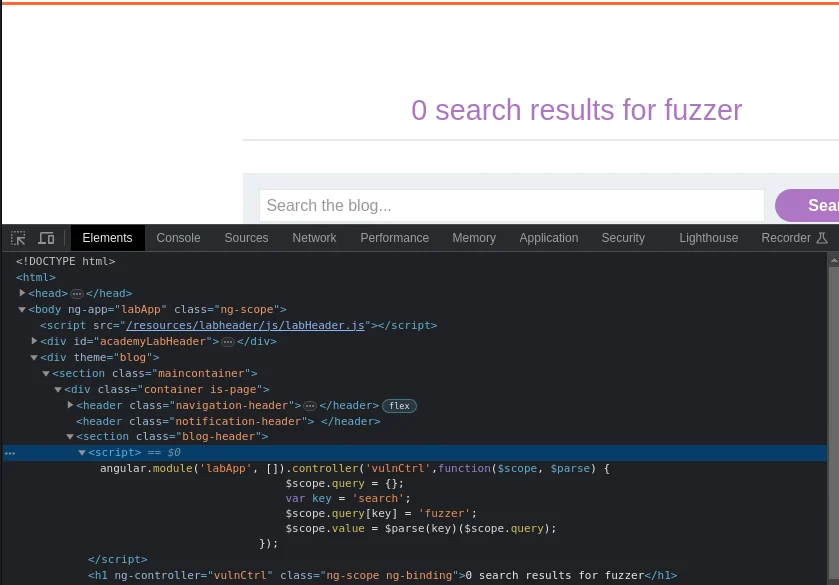This screenshot has width=839, height=585.
Task: Collapse the maincontainer section node
Action: 46,373
